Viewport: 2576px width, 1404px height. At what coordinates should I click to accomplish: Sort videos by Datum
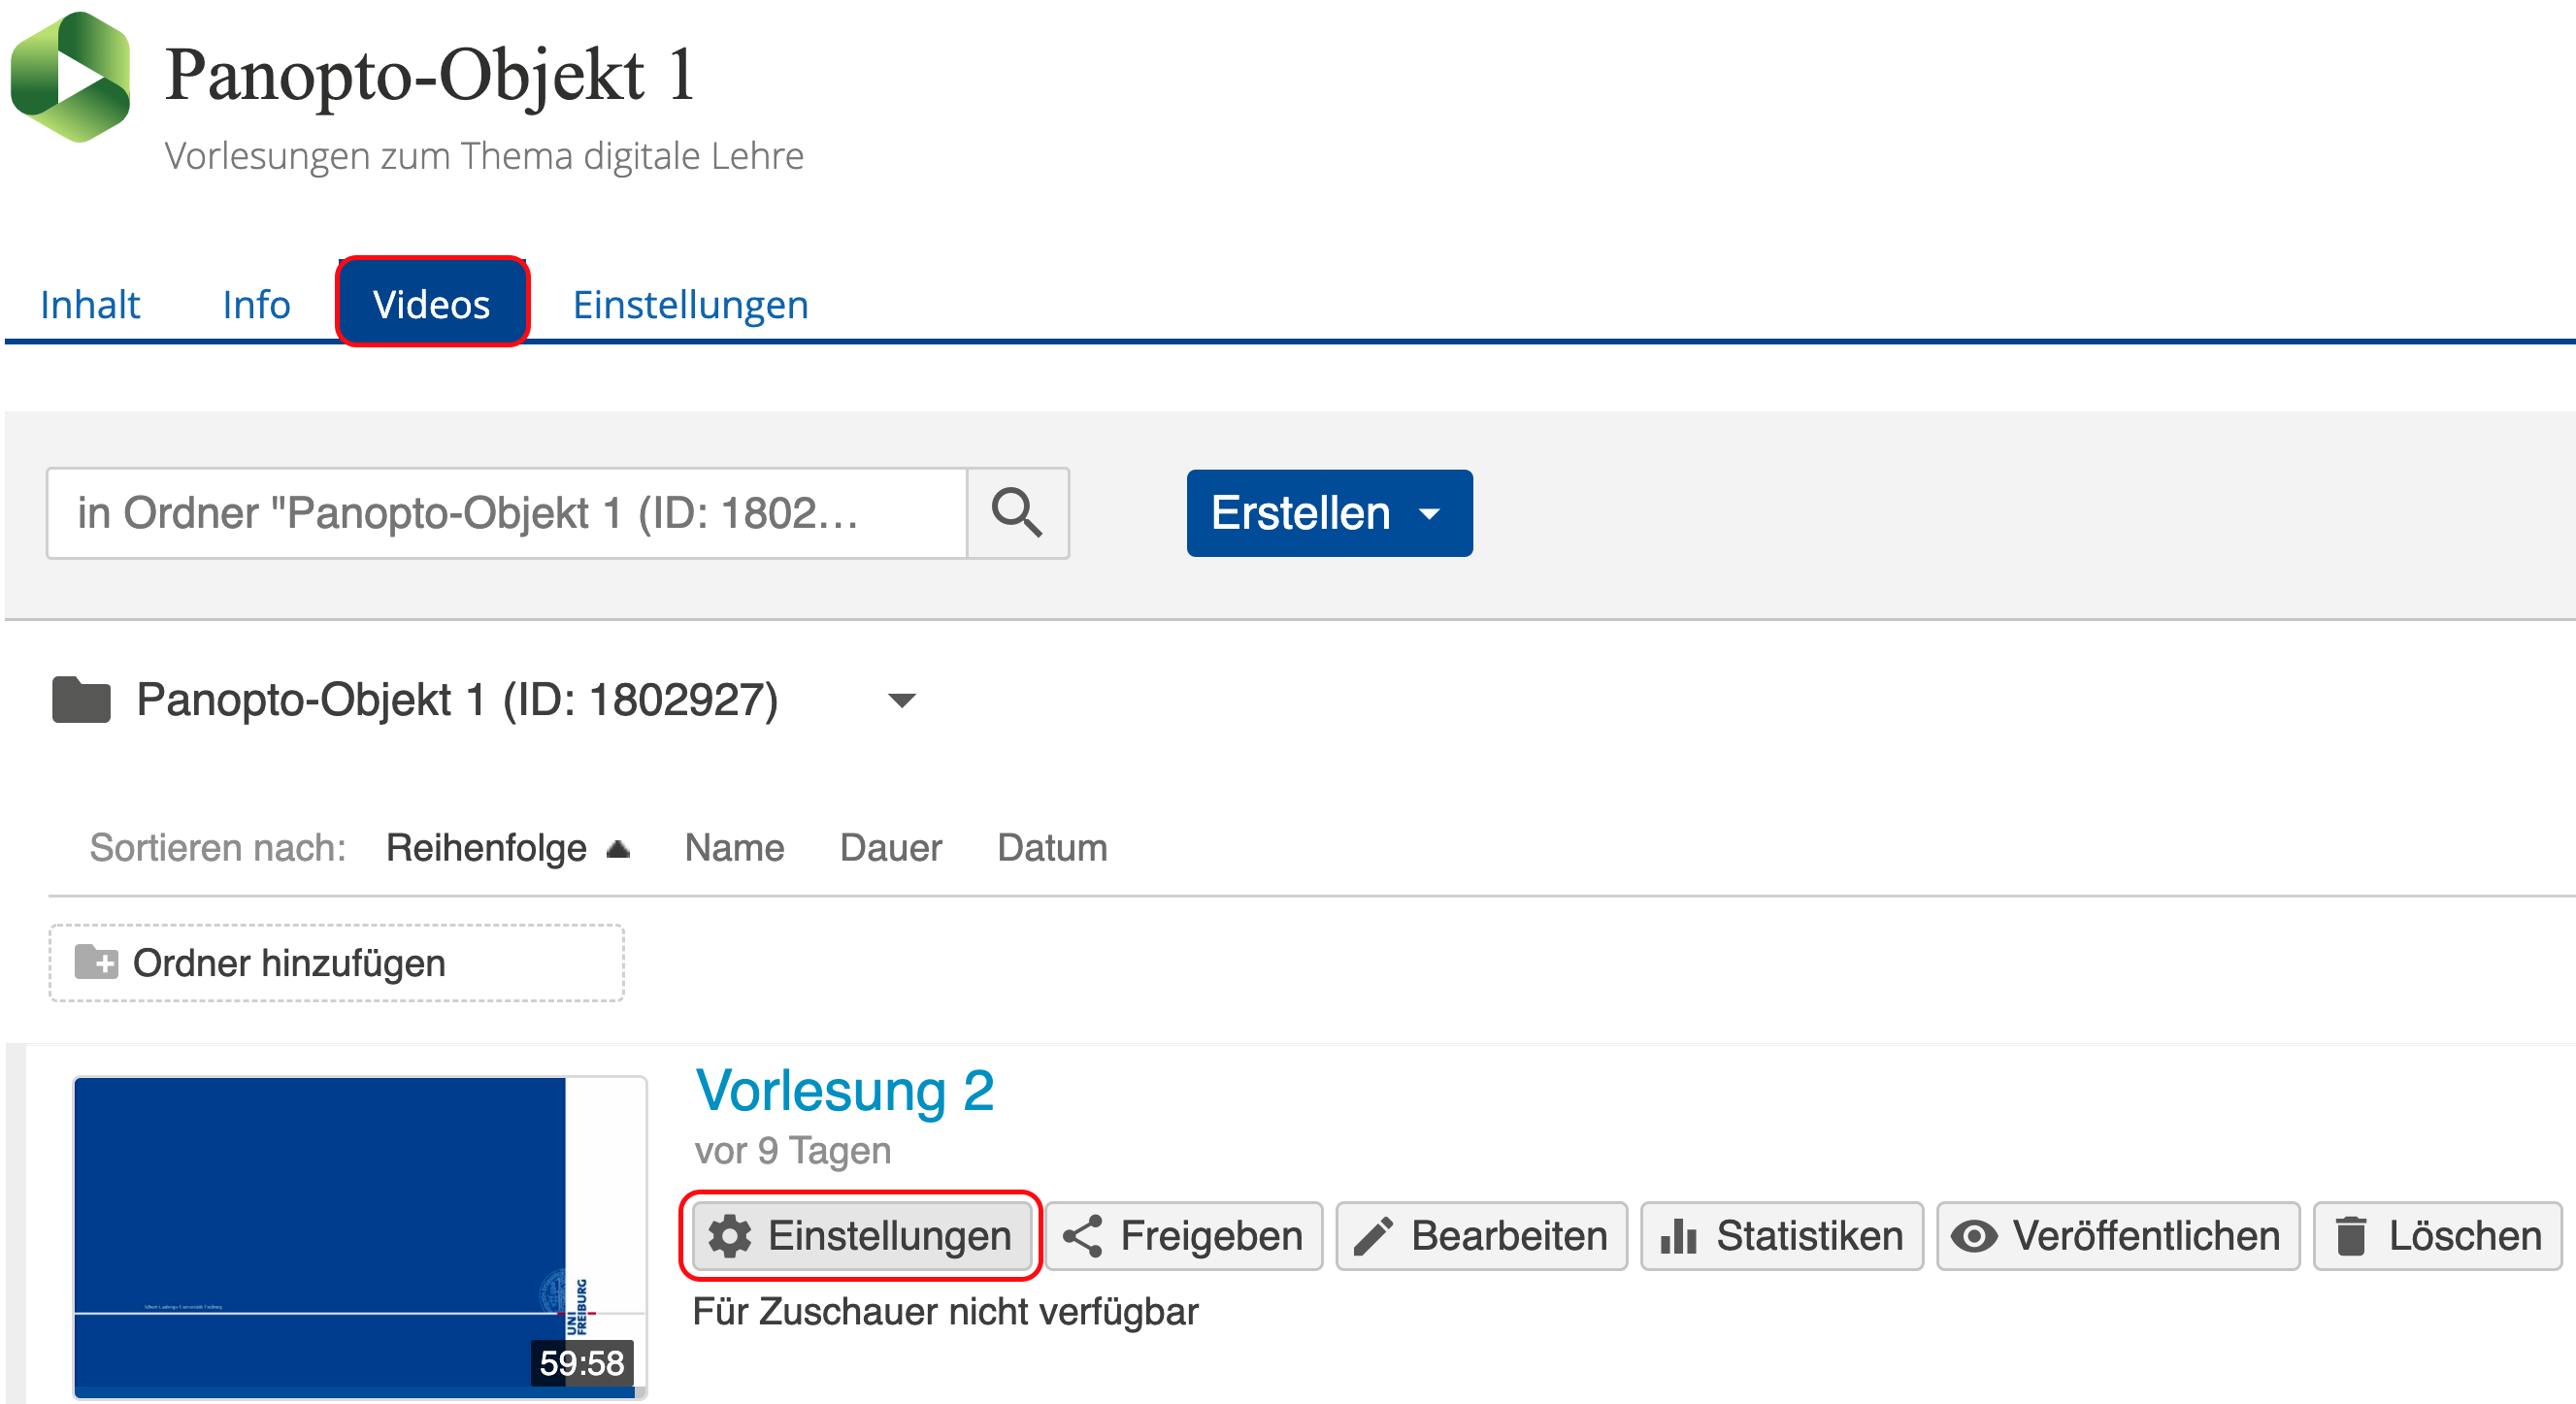pos(1053,848)
